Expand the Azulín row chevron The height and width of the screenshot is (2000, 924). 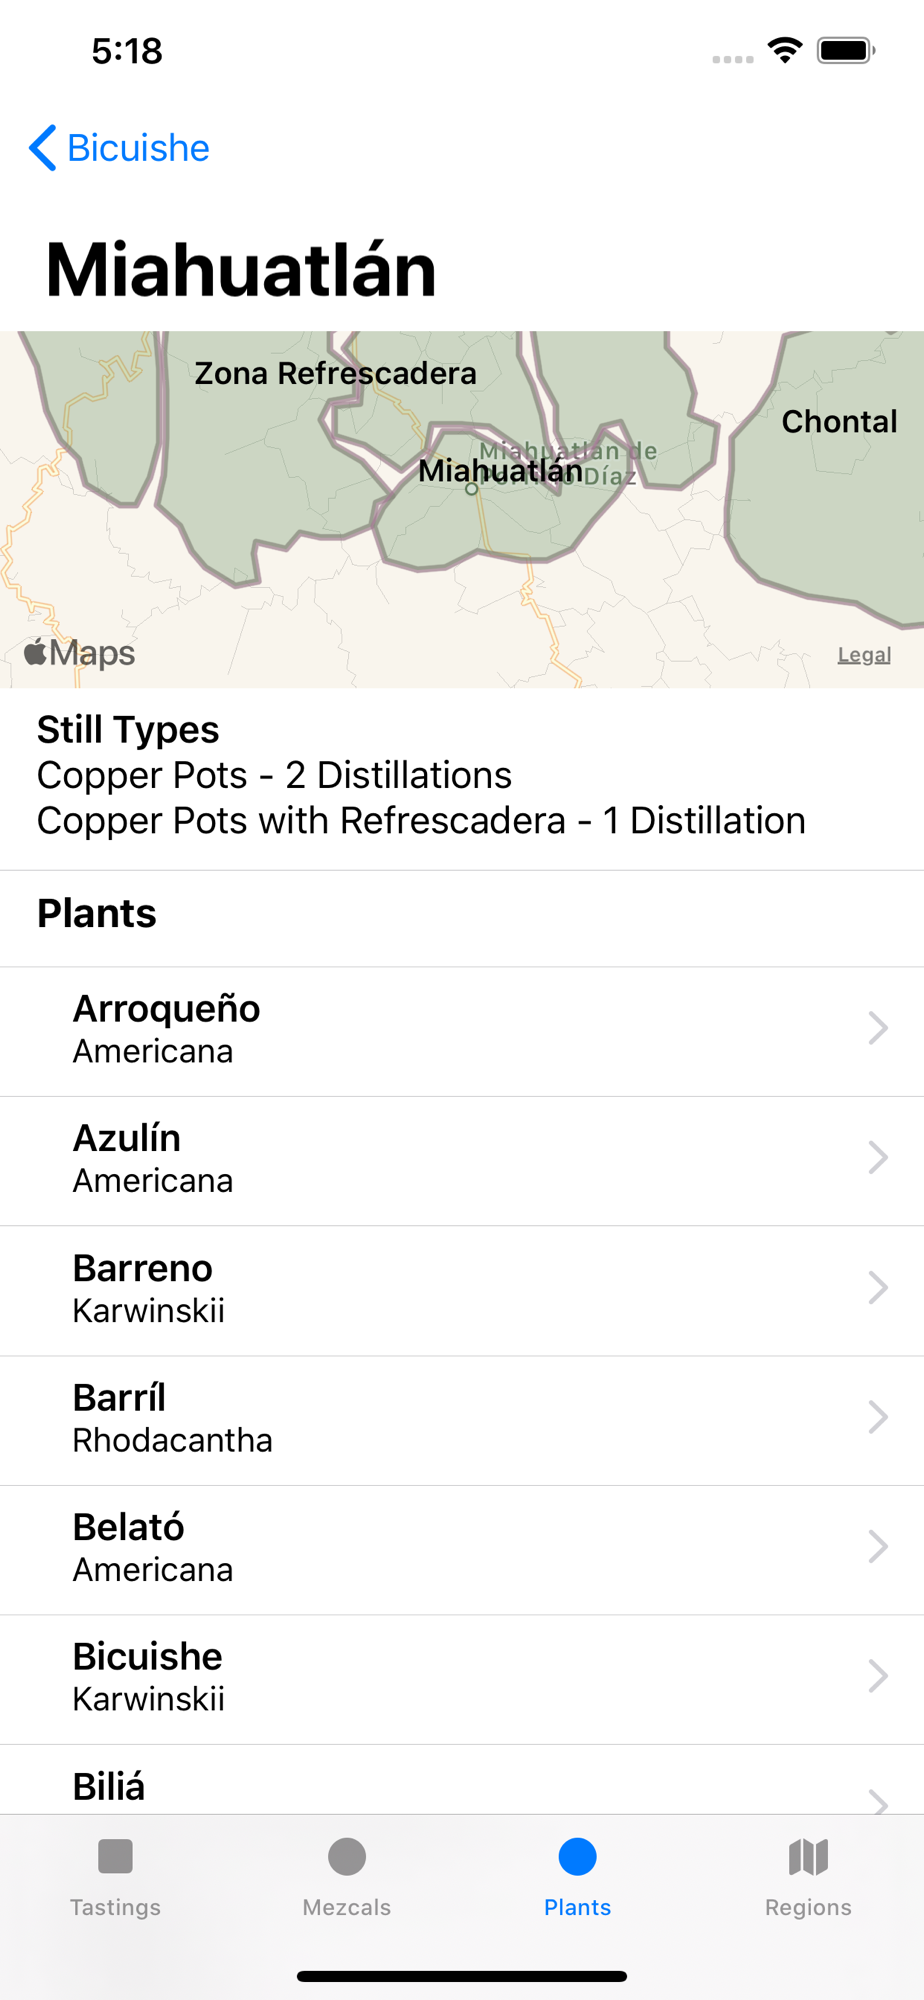[878, 1158]
